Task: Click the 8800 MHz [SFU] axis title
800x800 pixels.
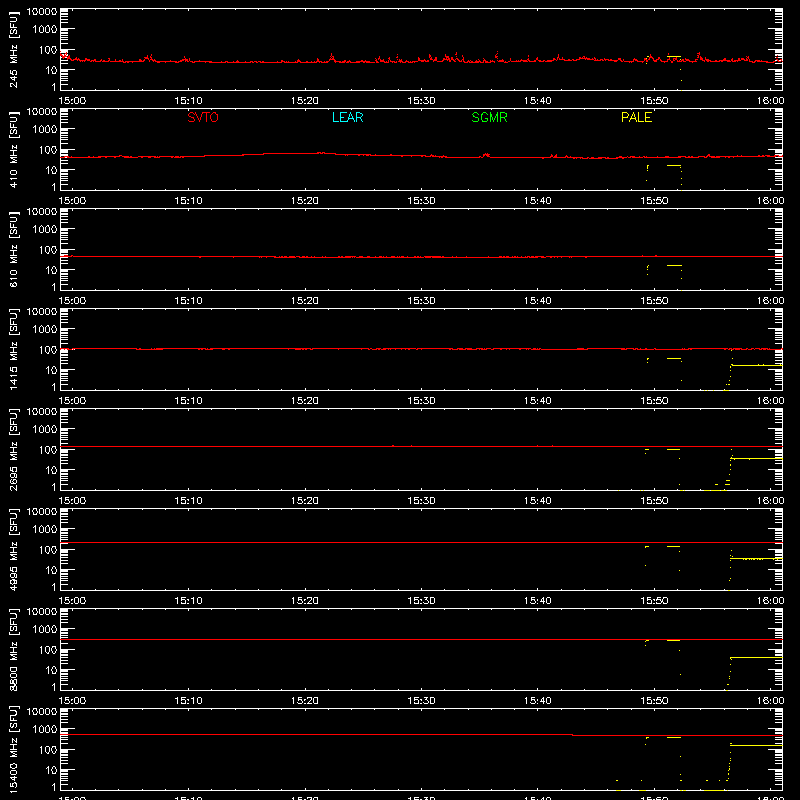Action: [x=13, y=649]
